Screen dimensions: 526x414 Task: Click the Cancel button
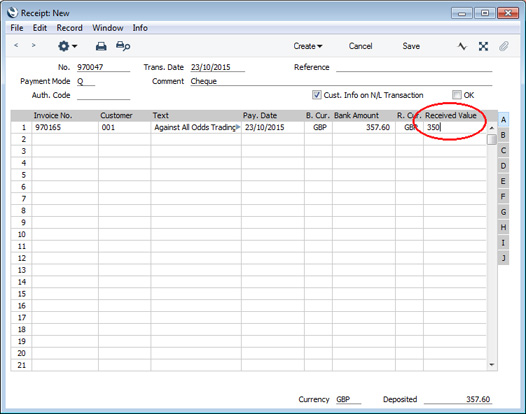tap(360, 46)
